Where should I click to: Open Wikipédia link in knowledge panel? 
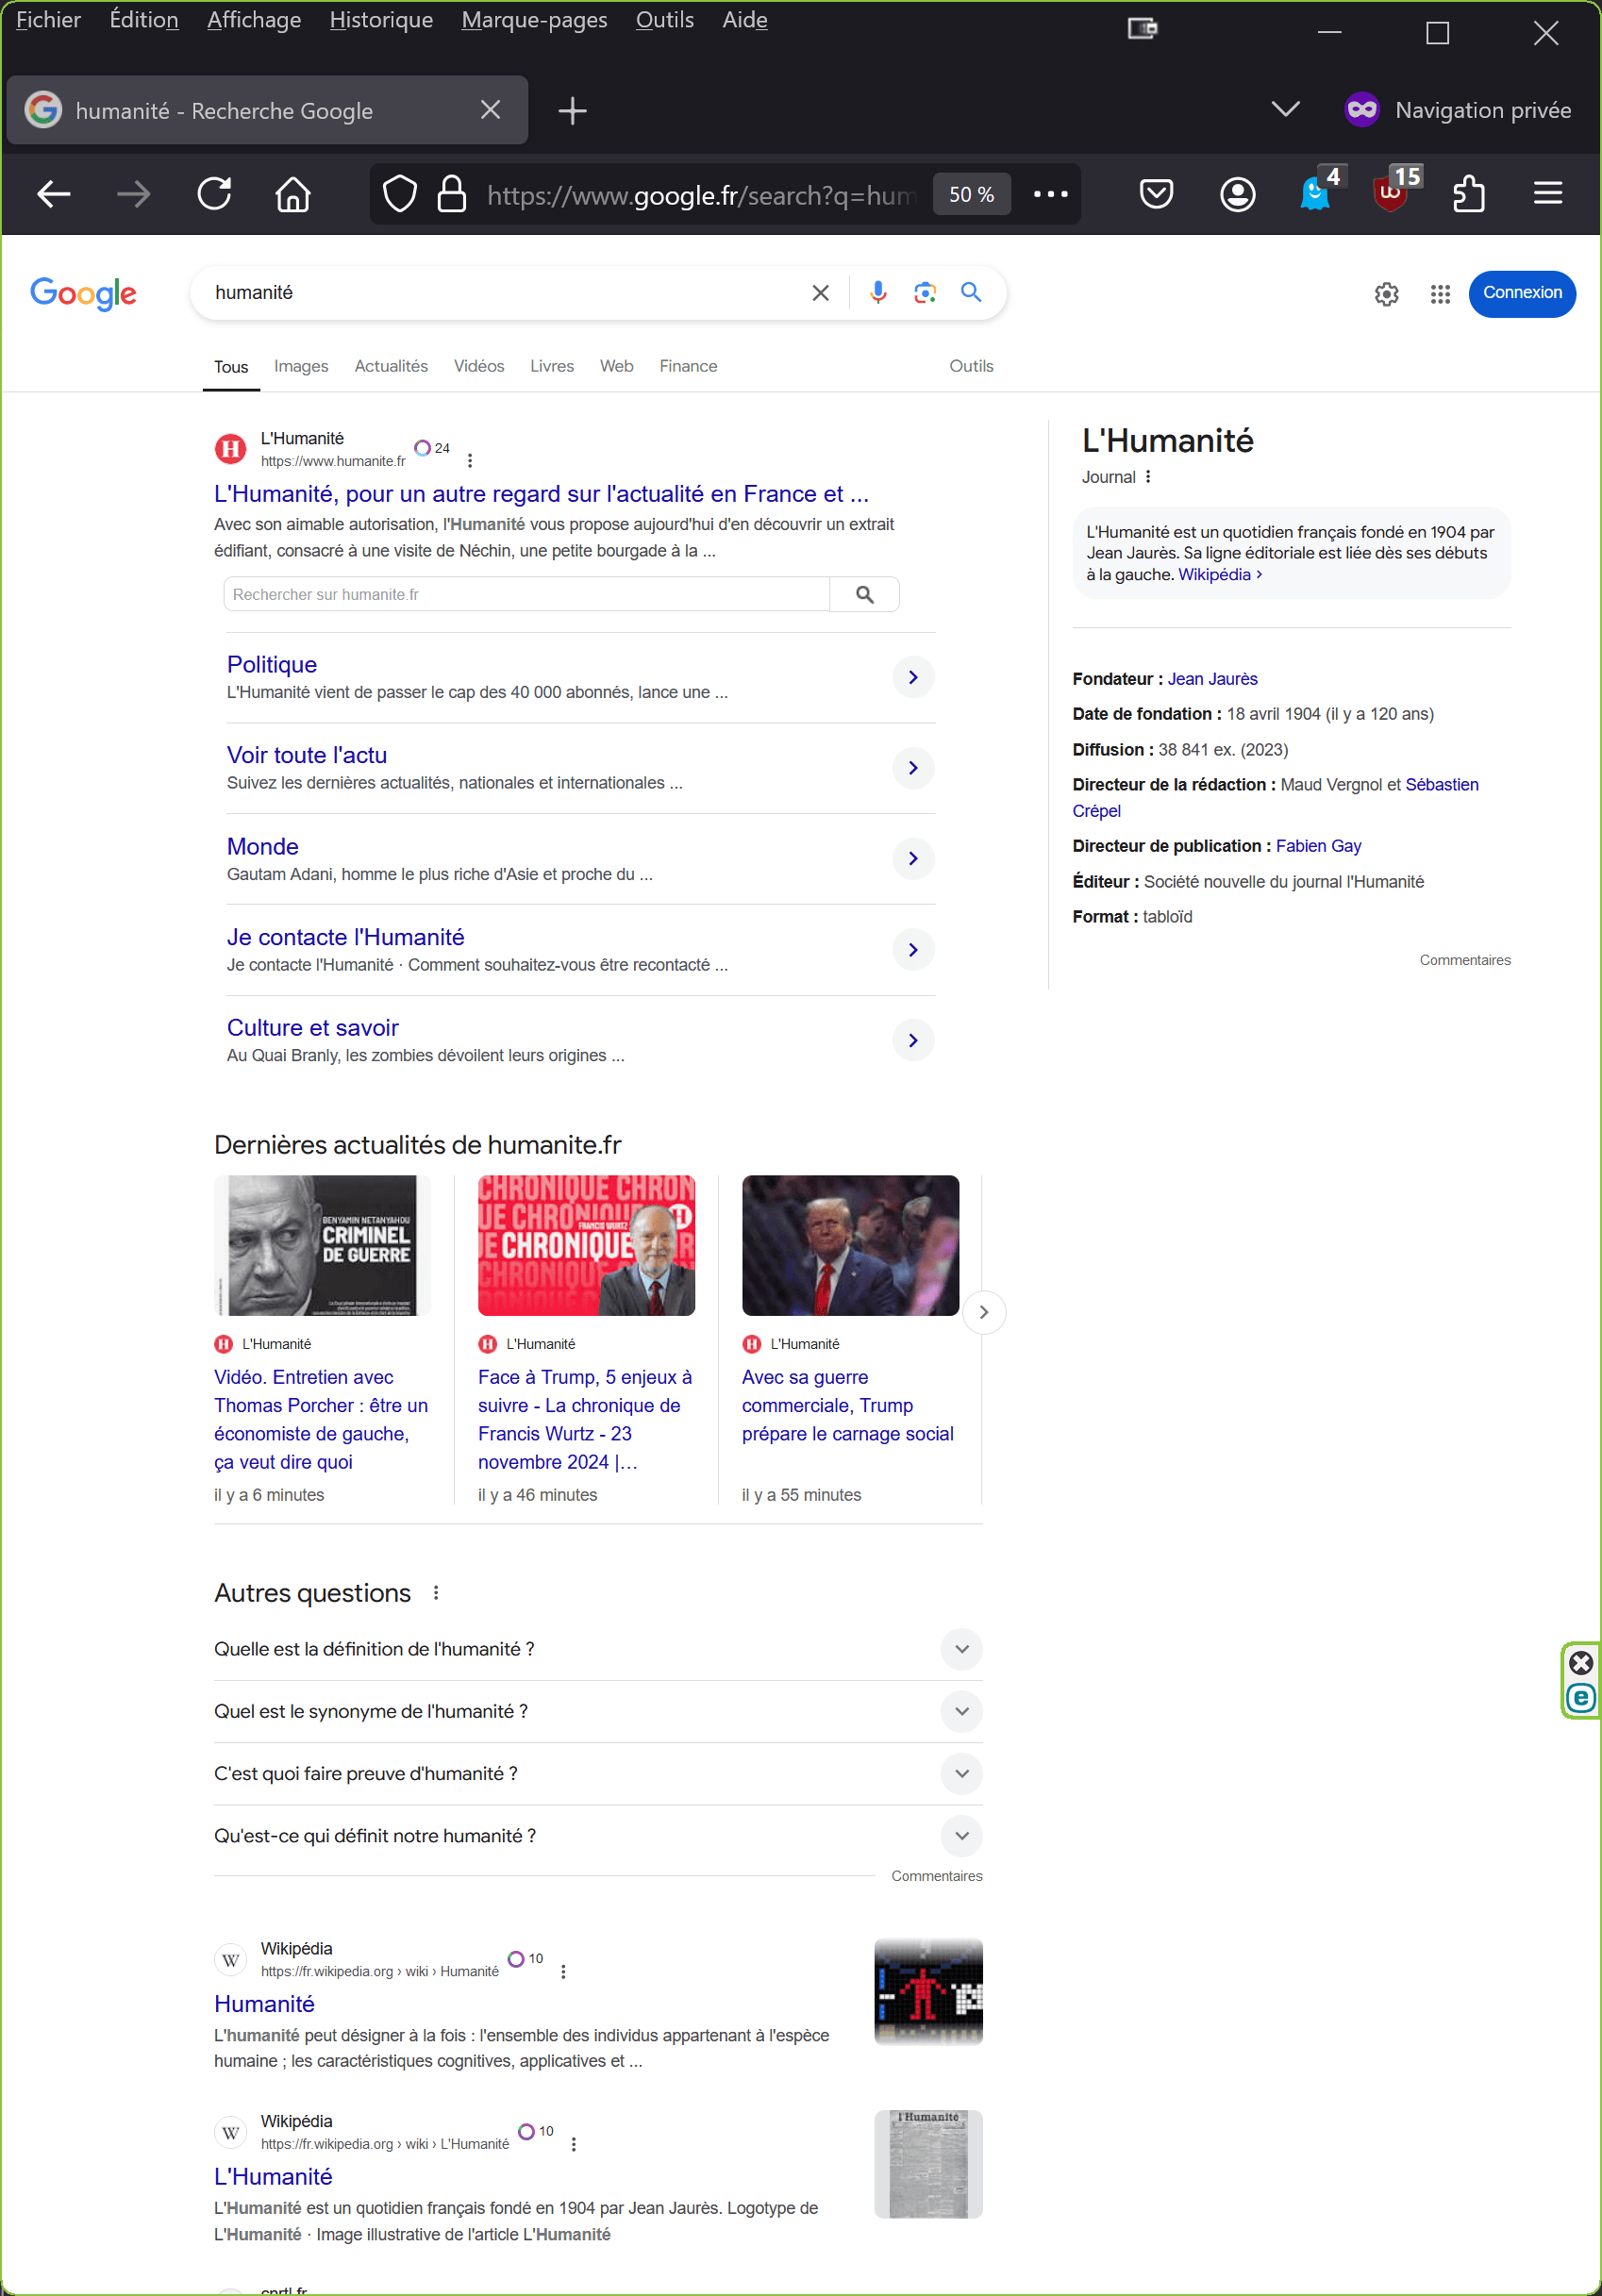click(x=1219, y=575)
